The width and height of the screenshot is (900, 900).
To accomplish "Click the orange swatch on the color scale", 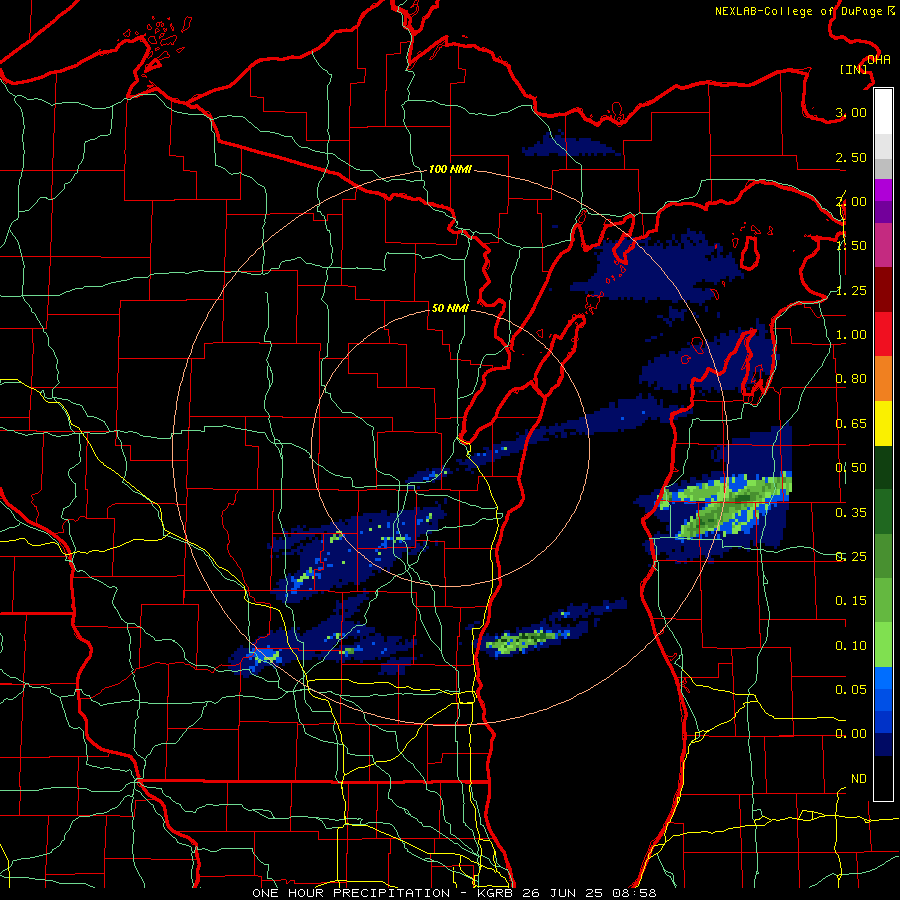I will [x=883, y=379].
